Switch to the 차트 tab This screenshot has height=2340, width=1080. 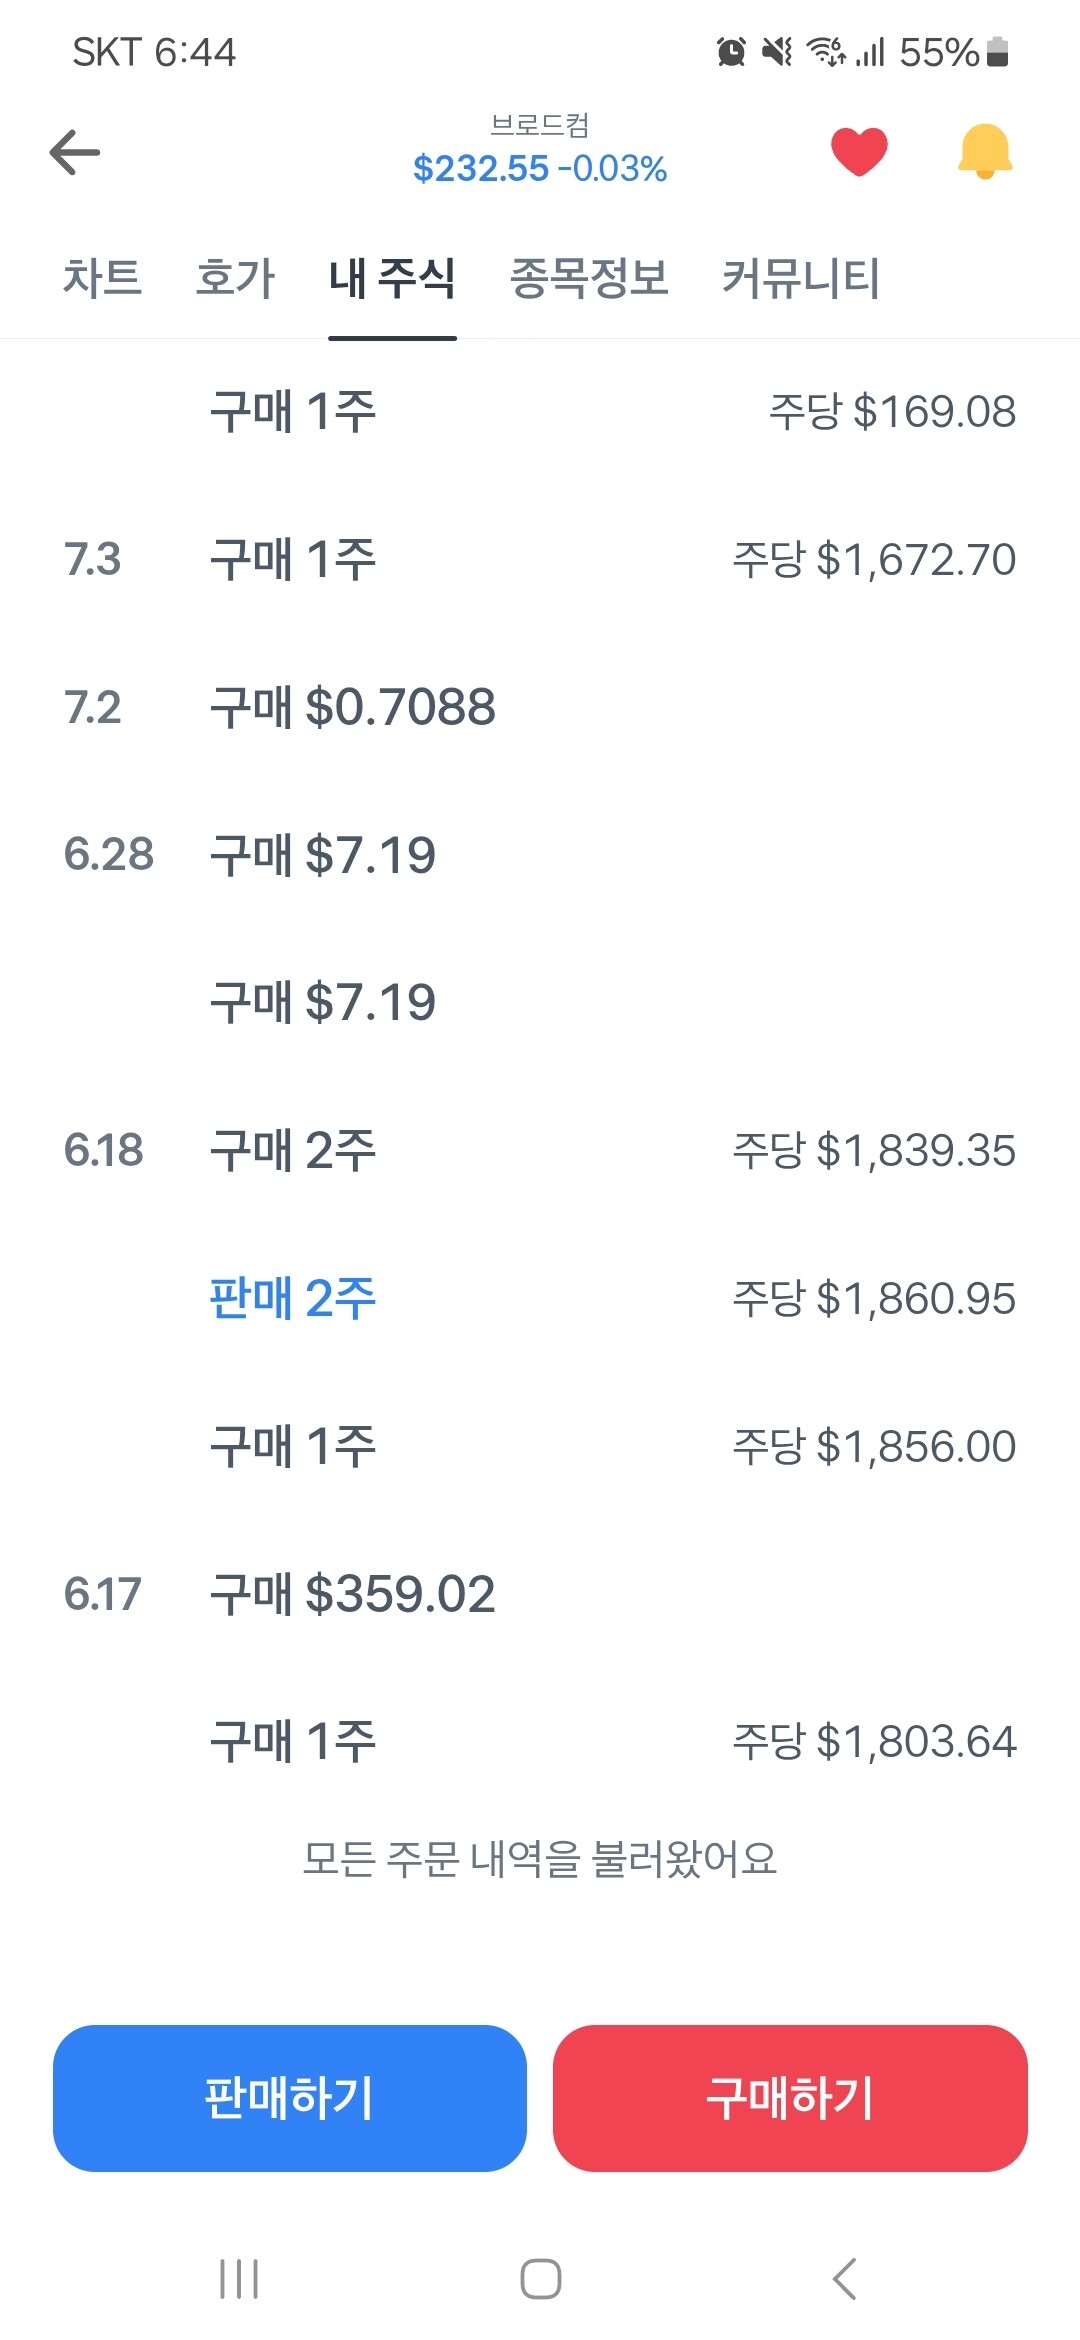click(x=102, y=278)
